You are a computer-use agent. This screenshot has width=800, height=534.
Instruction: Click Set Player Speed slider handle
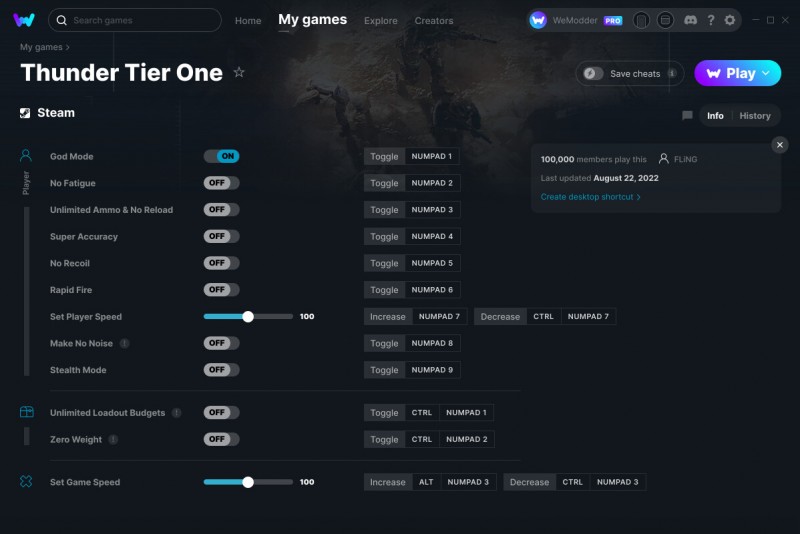pos(248,317)
